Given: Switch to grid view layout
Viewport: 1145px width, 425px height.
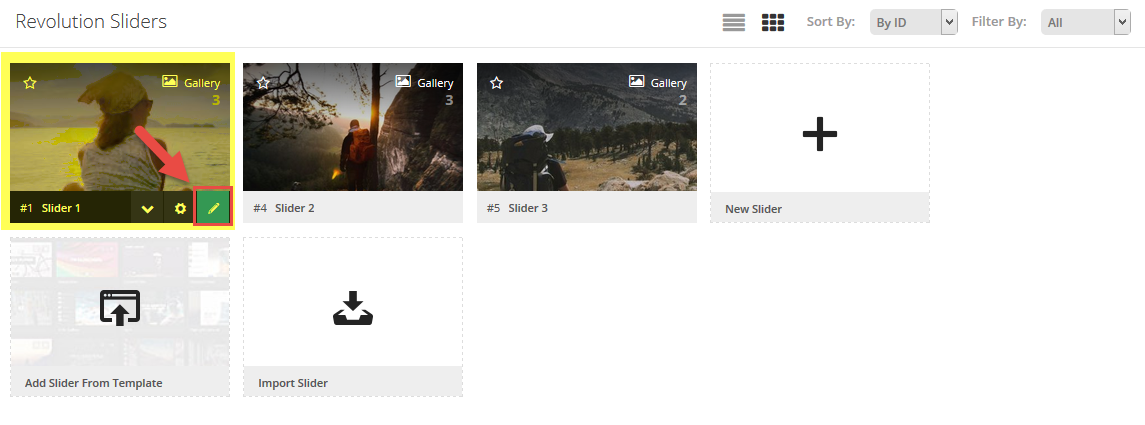Looking at the screenshot, I should click(x=773, y=22).
